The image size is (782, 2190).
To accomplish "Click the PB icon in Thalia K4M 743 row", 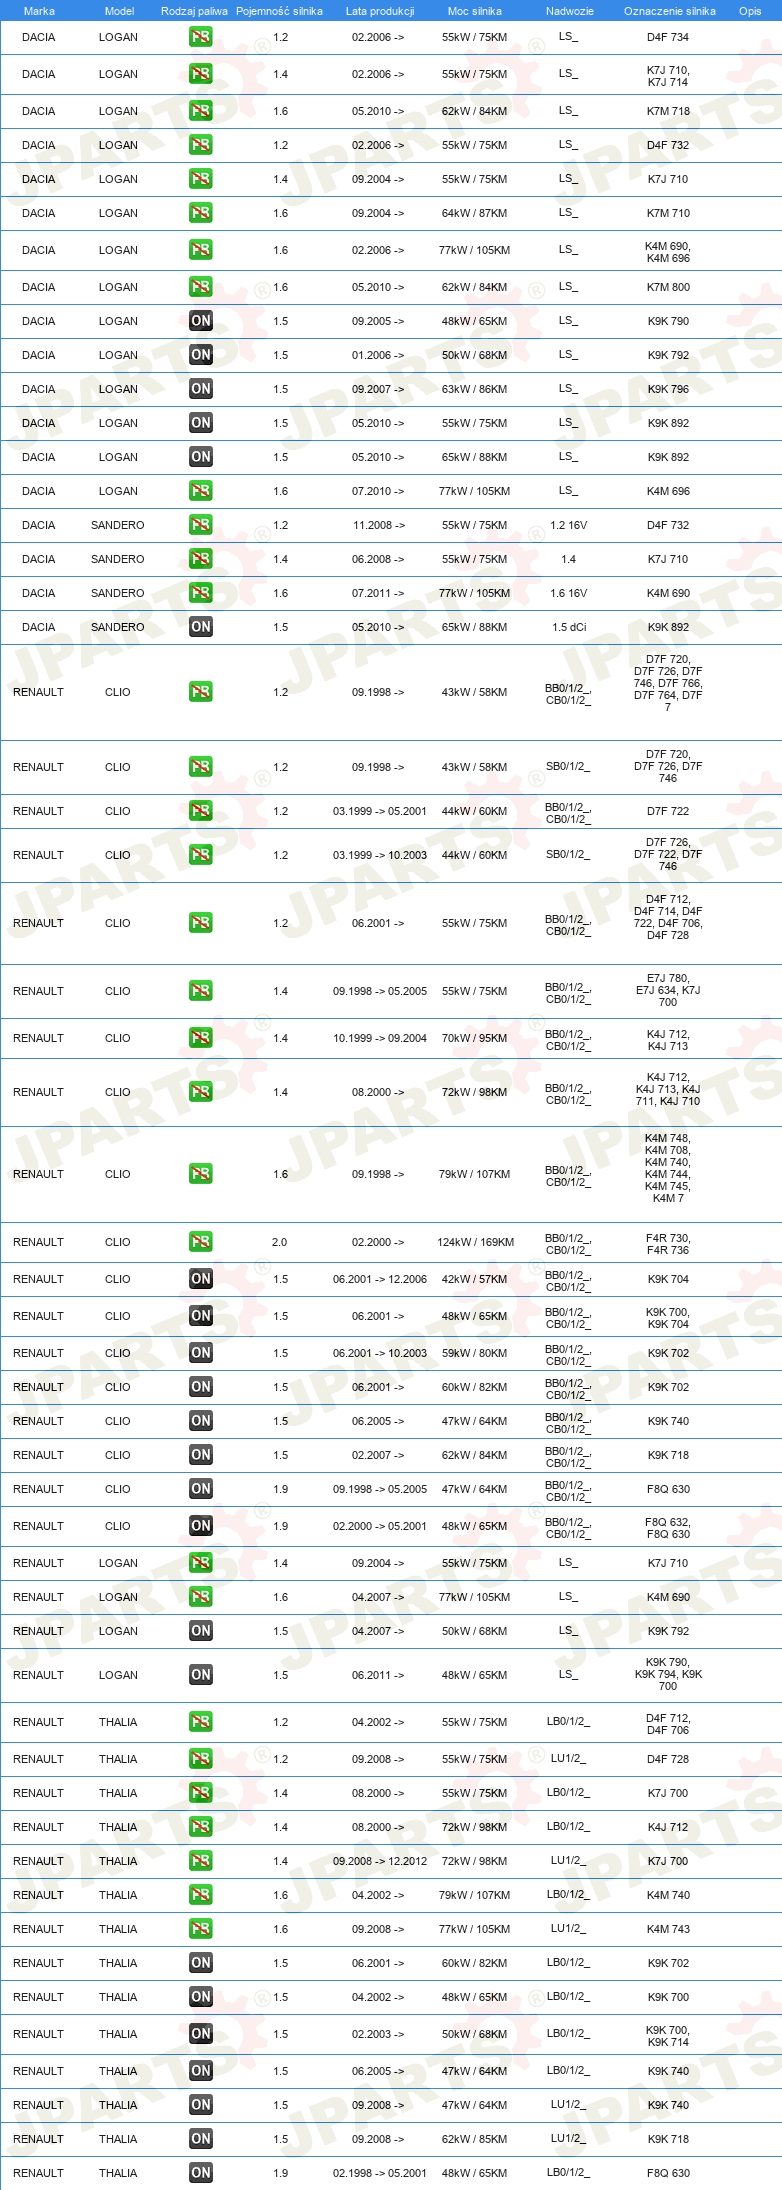I will [200, 1929].
